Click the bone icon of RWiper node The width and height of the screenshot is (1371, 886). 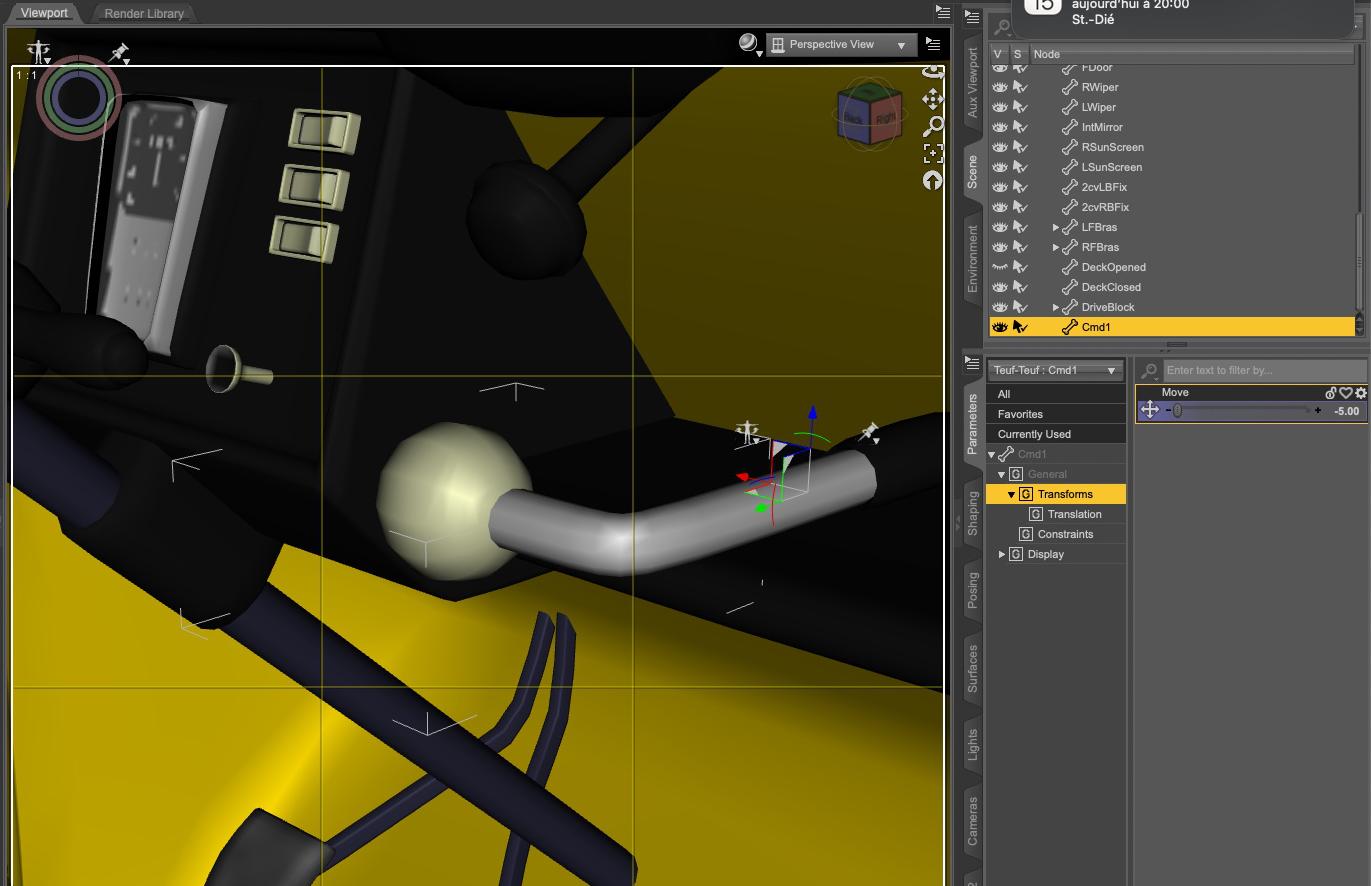[1069, 87]
